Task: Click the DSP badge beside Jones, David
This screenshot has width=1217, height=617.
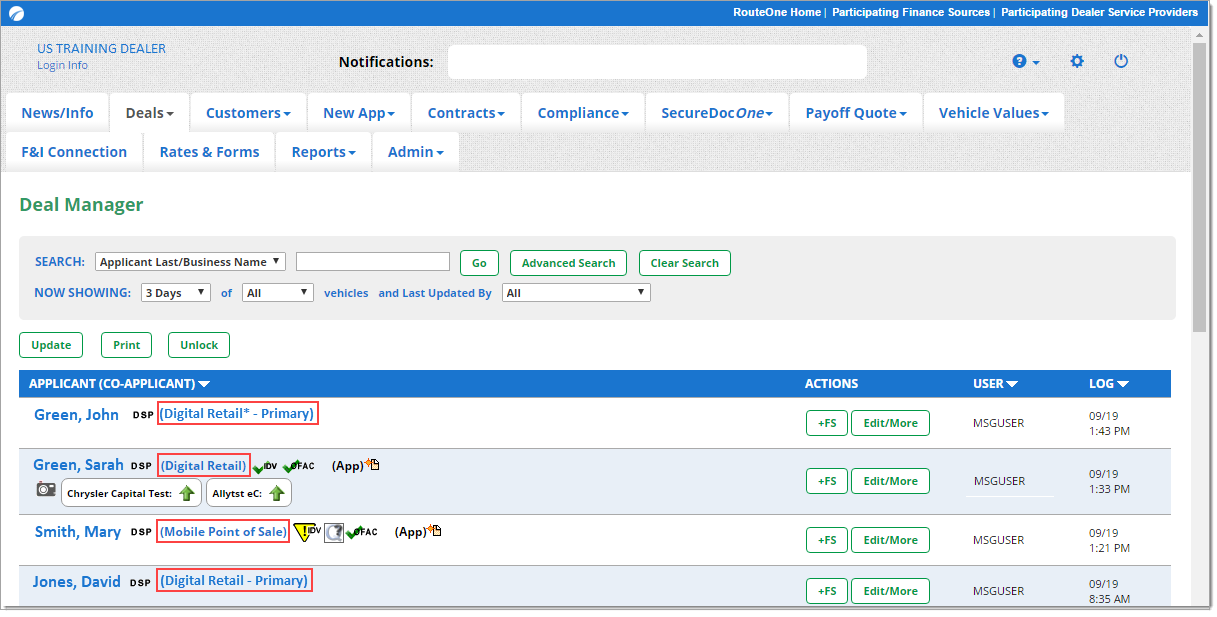Action: pos(141,582)
